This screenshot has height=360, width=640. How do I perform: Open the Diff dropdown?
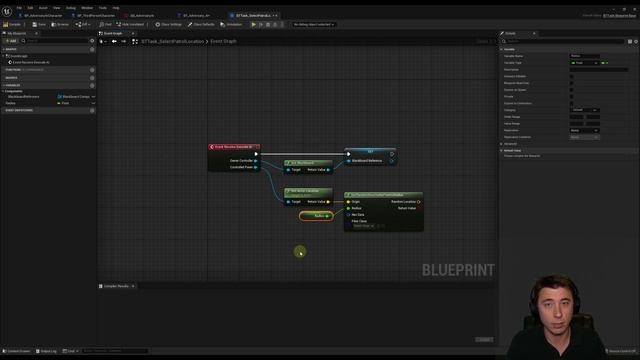(82, 24)
